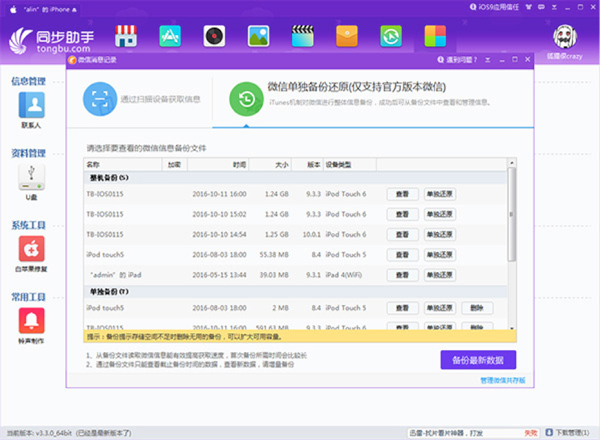Open the U盘 USB drive icon
This screenshot has width=600, height=440.
[x=31, y=177]
